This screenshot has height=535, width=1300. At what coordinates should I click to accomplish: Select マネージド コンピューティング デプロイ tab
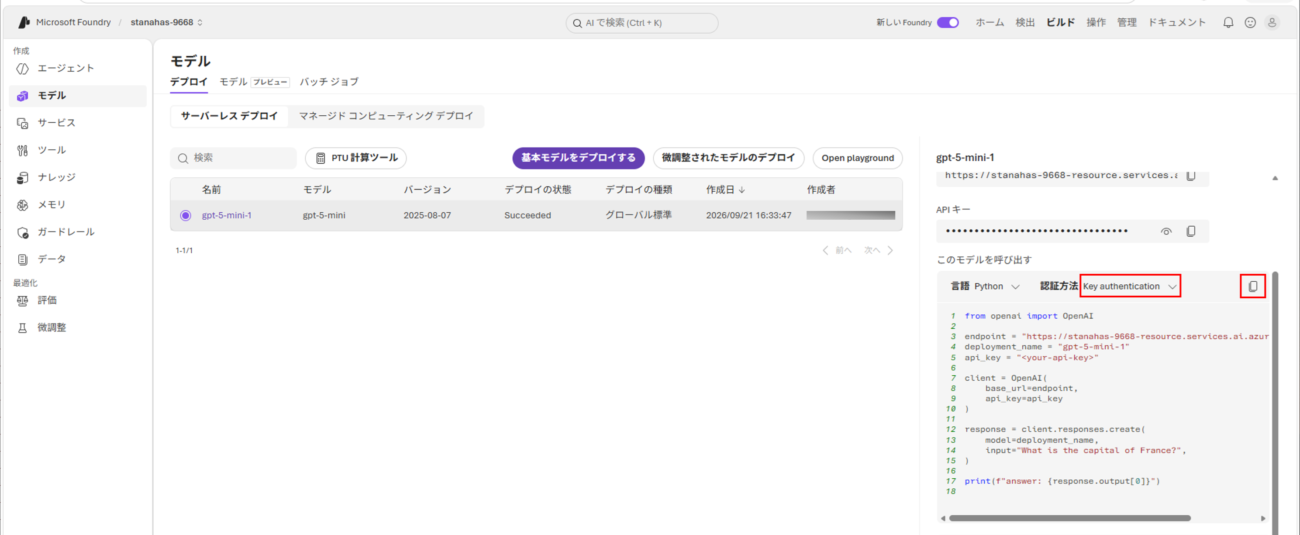point(386,116)
